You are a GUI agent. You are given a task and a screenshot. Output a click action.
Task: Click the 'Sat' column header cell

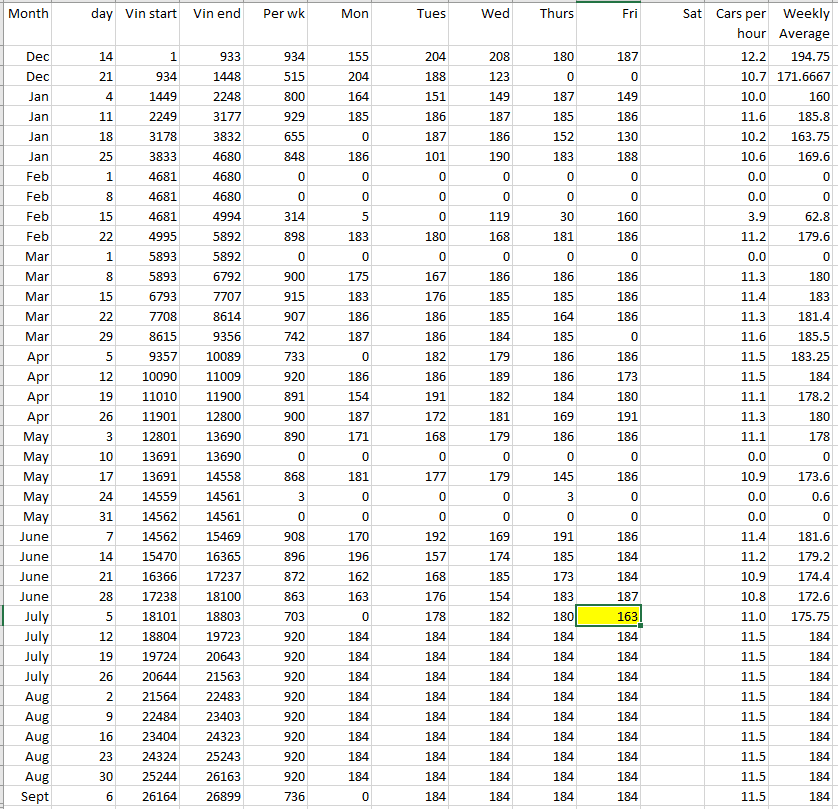(x=677, y=15)
